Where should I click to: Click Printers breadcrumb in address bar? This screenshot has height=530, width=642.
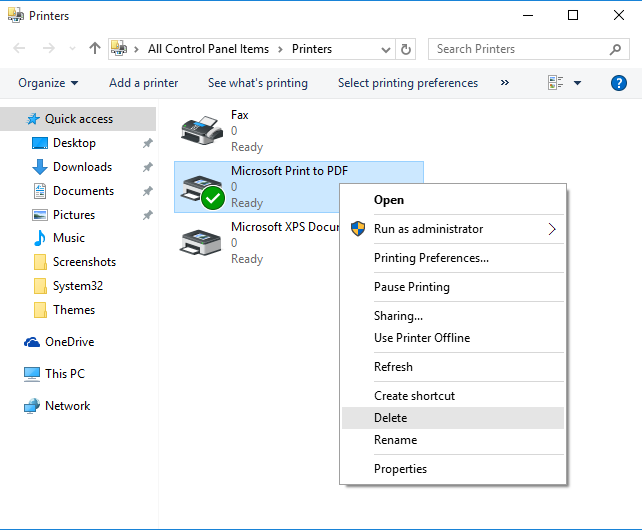pyautogui.click(x=312, y=49)
